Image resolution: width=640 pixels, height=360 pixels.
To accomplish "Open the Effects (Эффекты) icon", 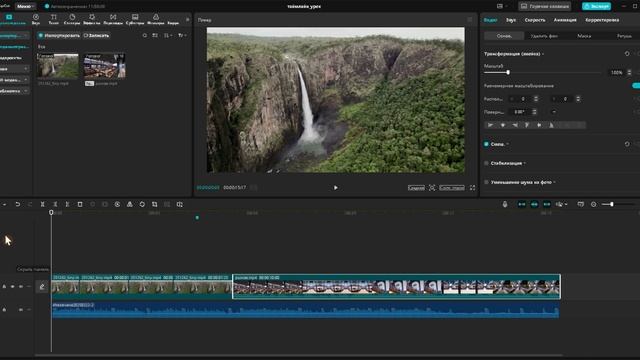I will [92, 17].
